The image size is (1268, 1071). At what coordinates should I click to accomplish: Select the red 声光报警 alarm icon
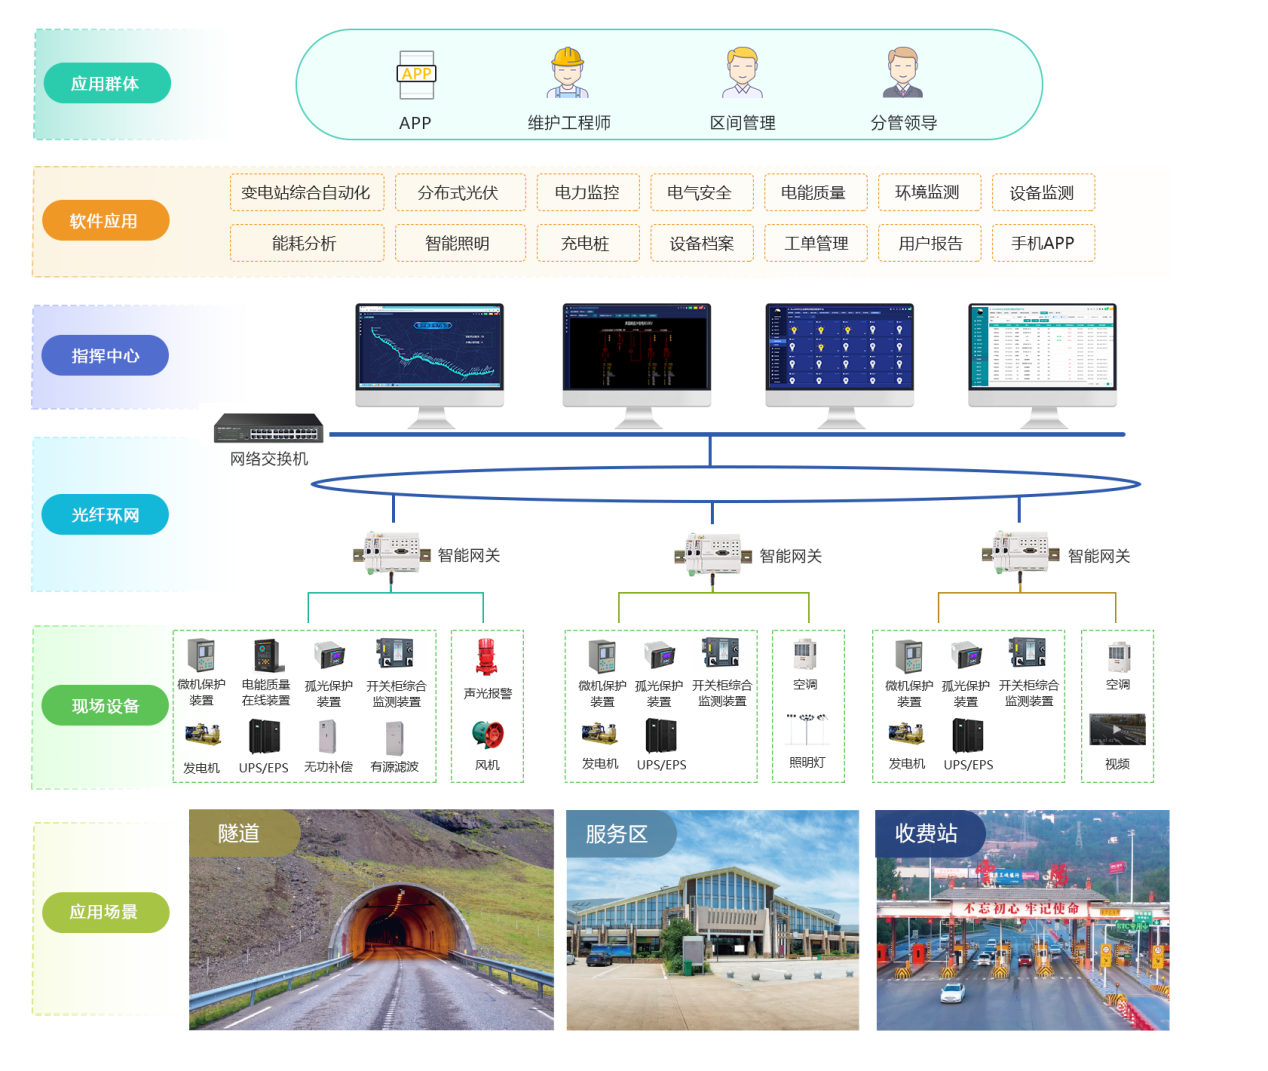pyautogui.click(x=487, y=658)
